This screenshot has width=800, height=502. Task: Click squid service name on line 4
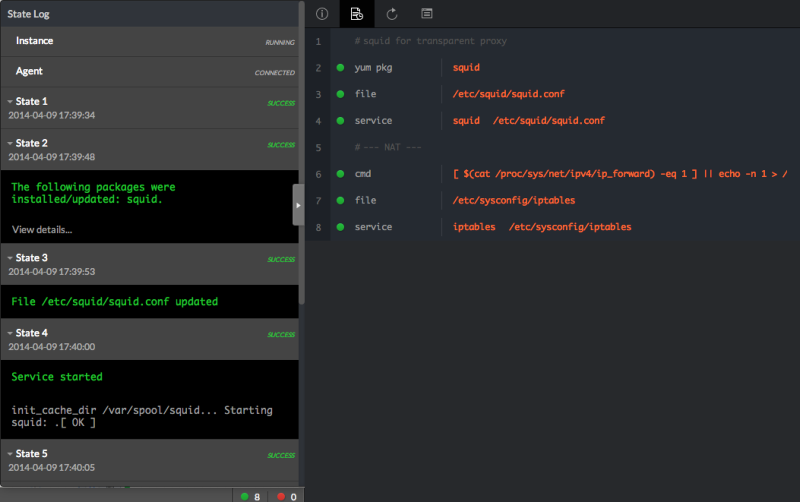tap(466, 120)
